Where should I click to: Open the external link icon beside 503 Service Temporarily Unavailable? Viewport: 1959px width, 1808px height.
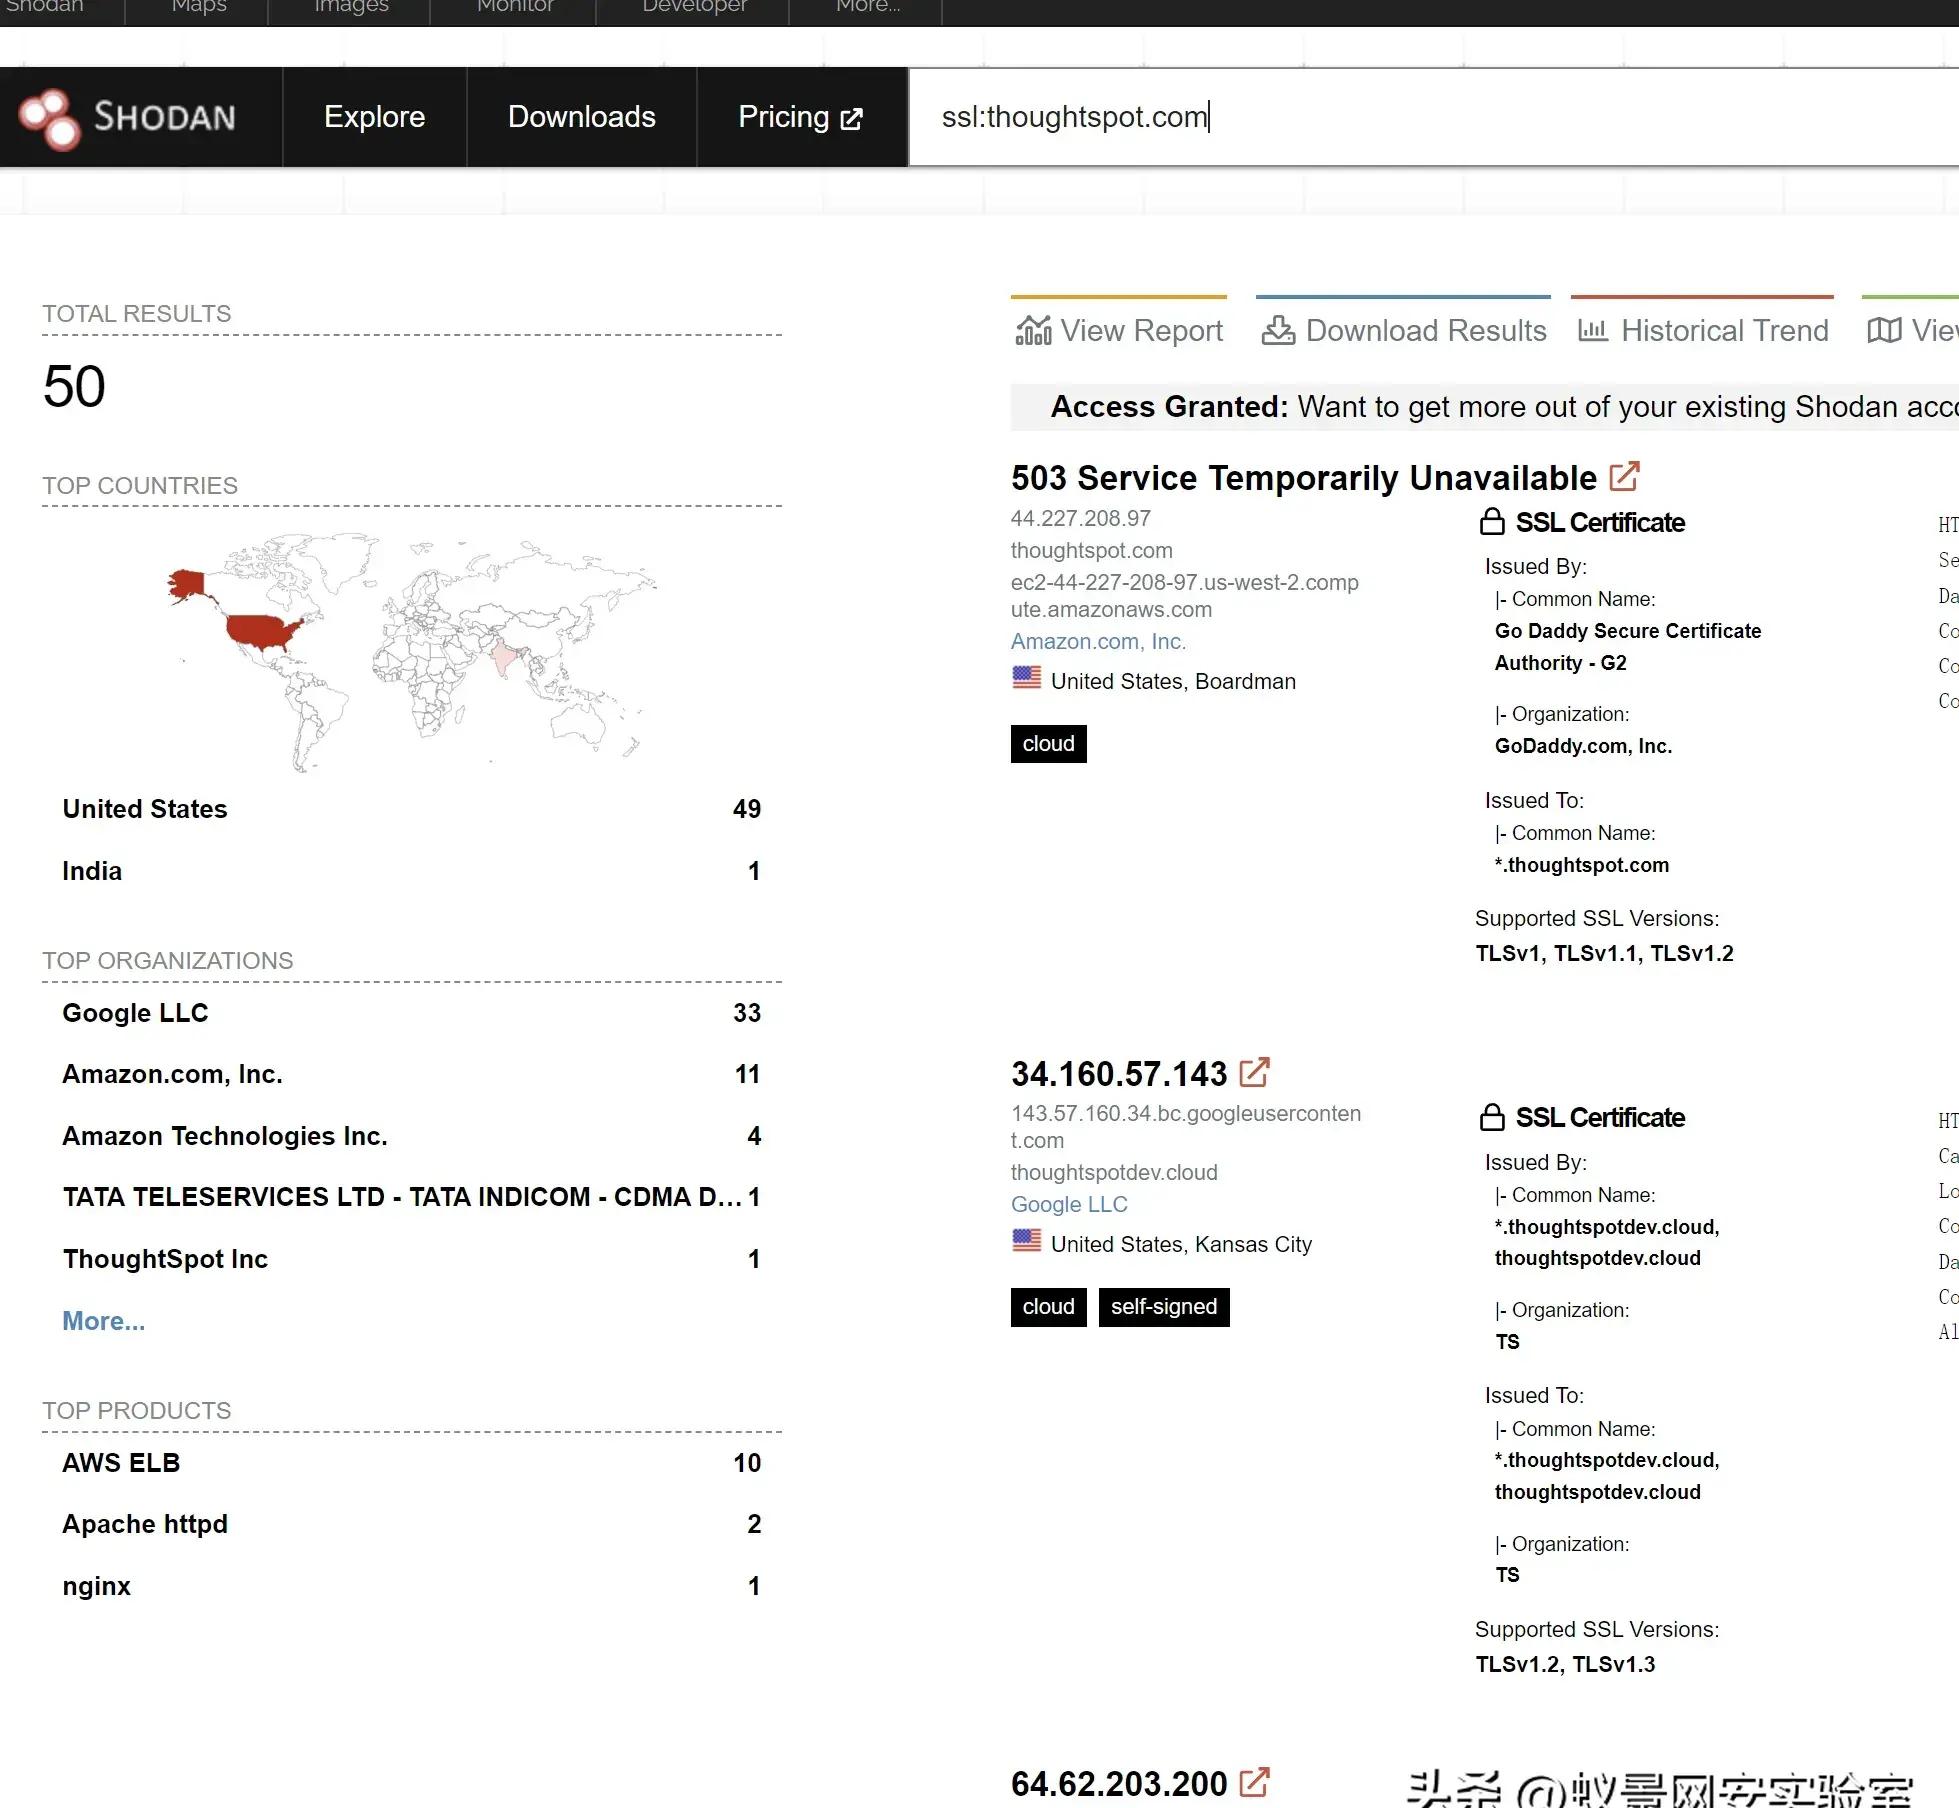[x=1624, y=476]
